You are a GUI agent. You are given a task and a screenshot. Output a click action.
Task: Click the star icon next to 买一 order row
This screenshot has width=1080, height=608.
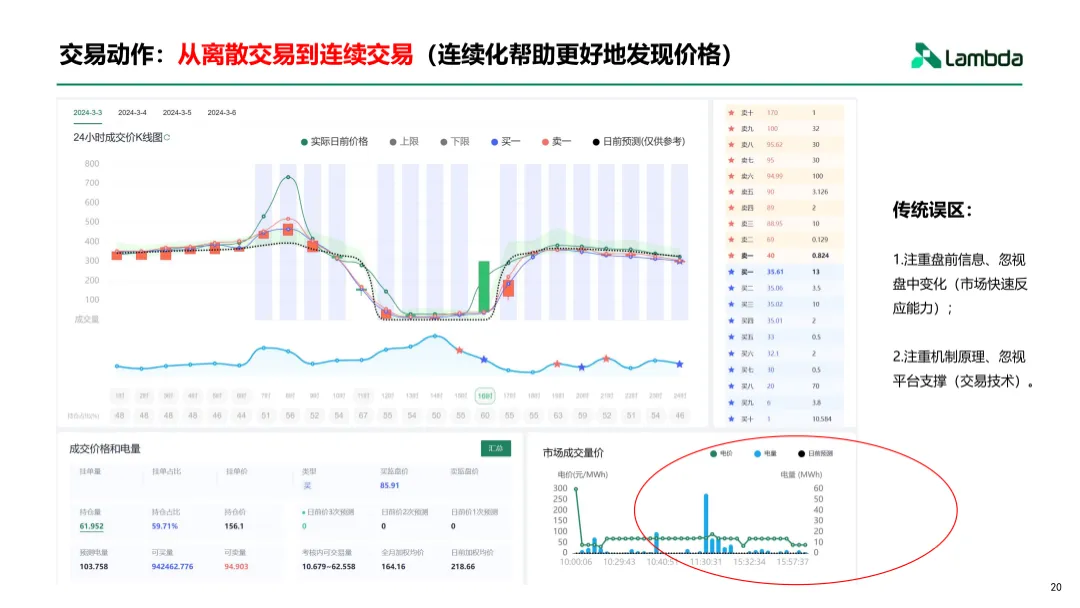[x=730, y=271]
